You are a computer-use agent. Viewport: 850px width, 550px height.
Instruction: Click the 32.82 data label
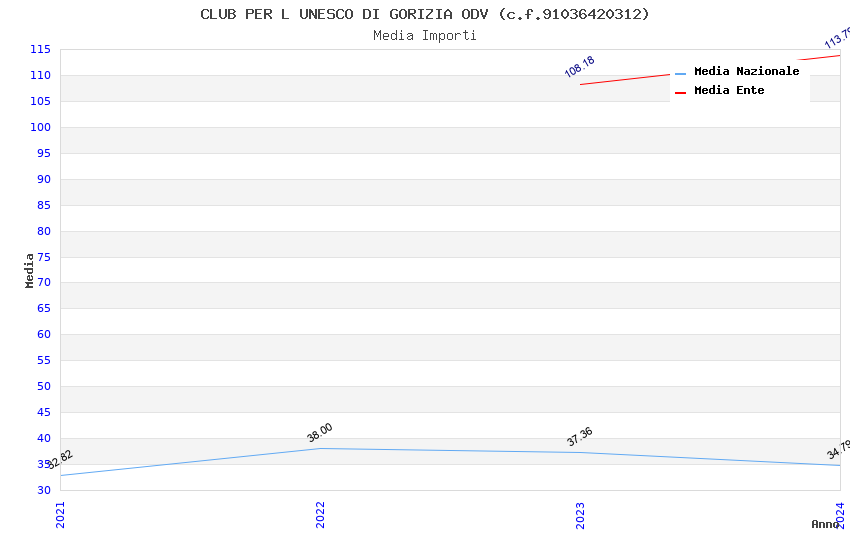[x=60, y=460]
